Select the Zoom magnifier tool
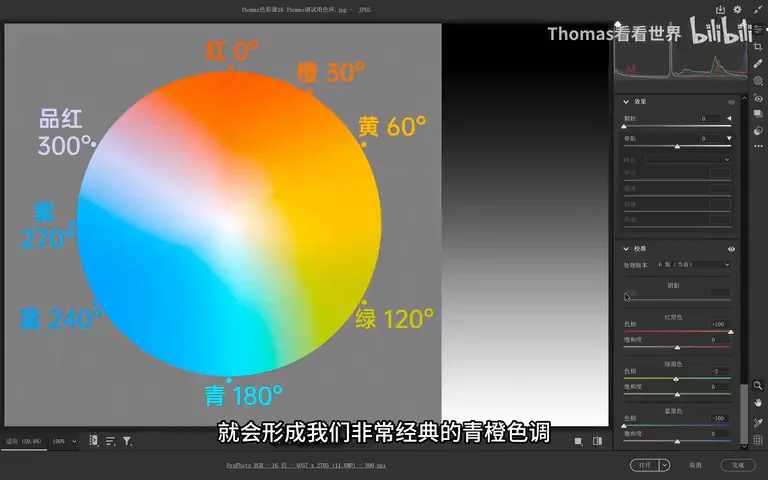This screenshot has width=768, height=480. tap(758, 385)
